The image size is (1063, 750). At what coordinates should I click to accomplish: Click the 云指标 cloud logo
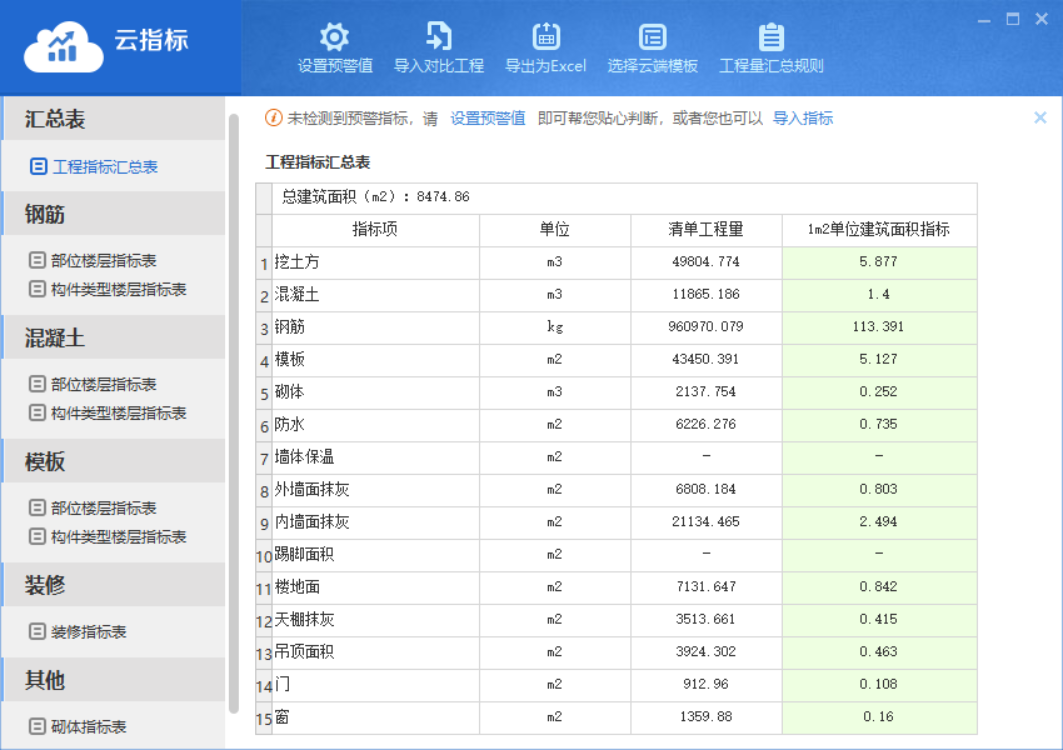click(63, 46)
